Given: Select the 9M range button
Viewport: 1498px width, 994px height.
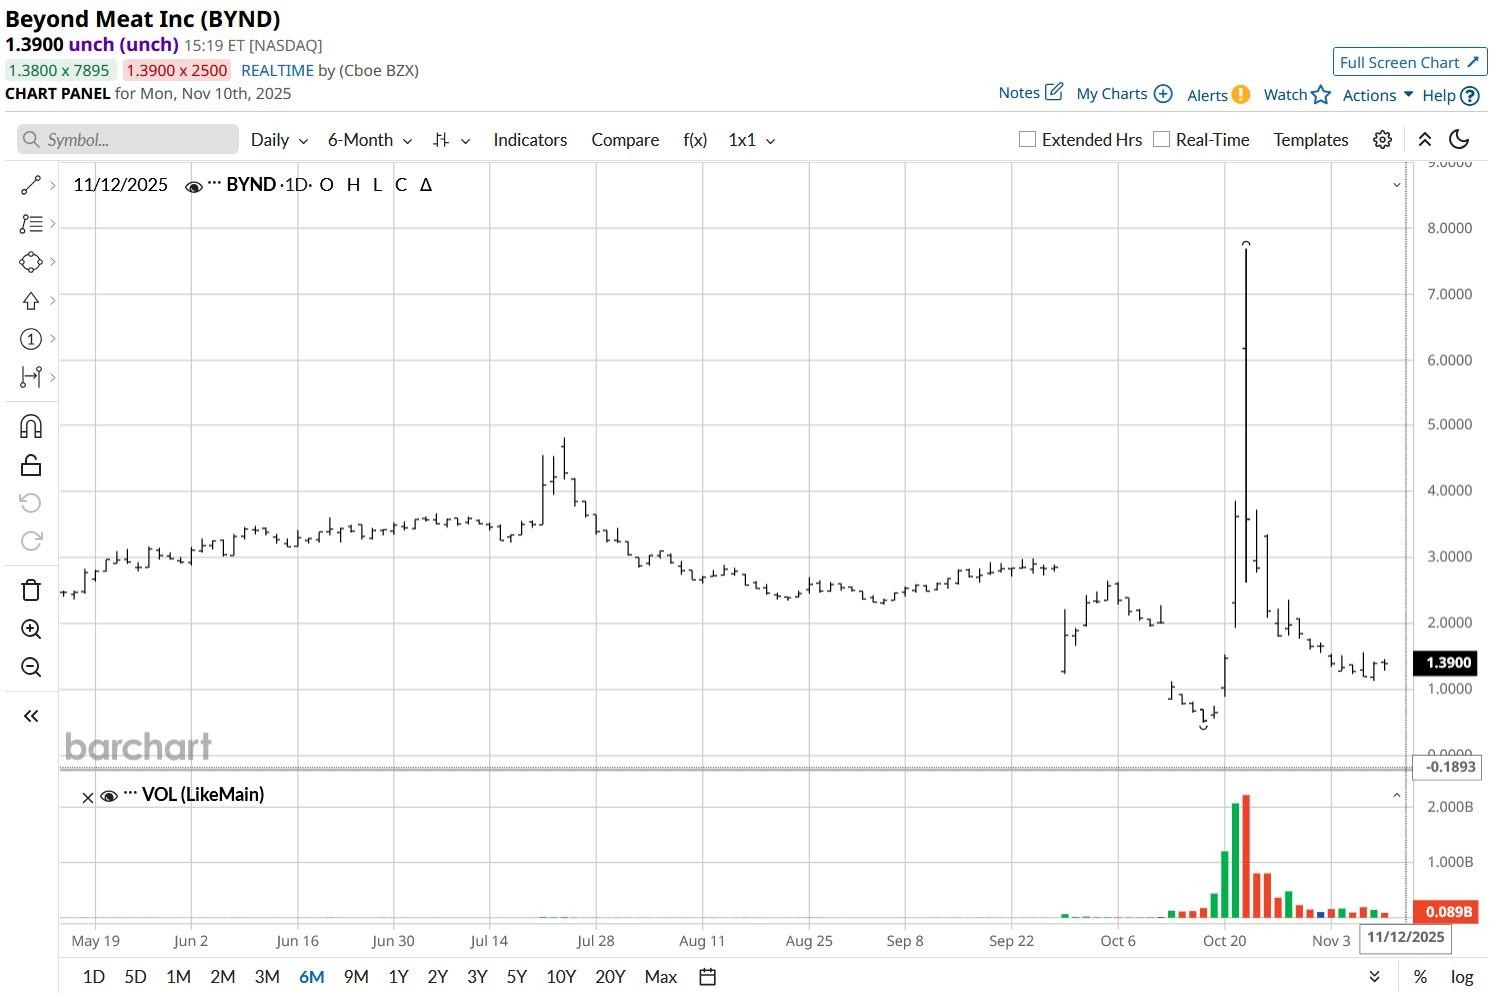Looking at the screenshot, I should (x=356, y=977).
